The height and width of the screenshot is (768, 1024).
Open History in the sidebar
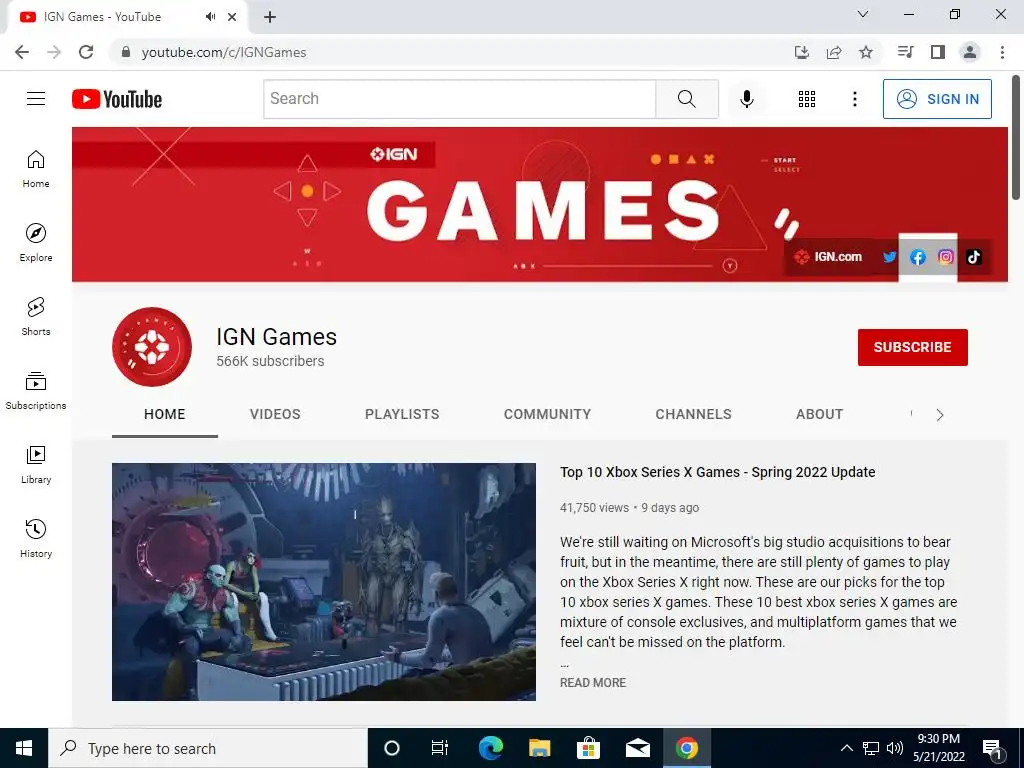[x=36, y=538]
